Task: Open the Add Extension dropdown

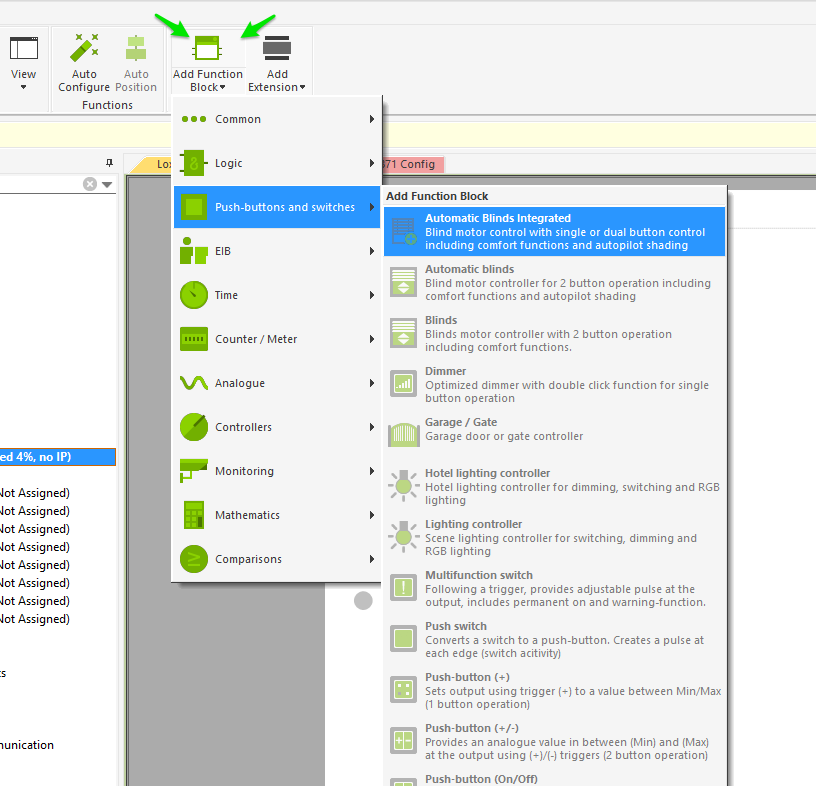Action: [x=277, y=65]
